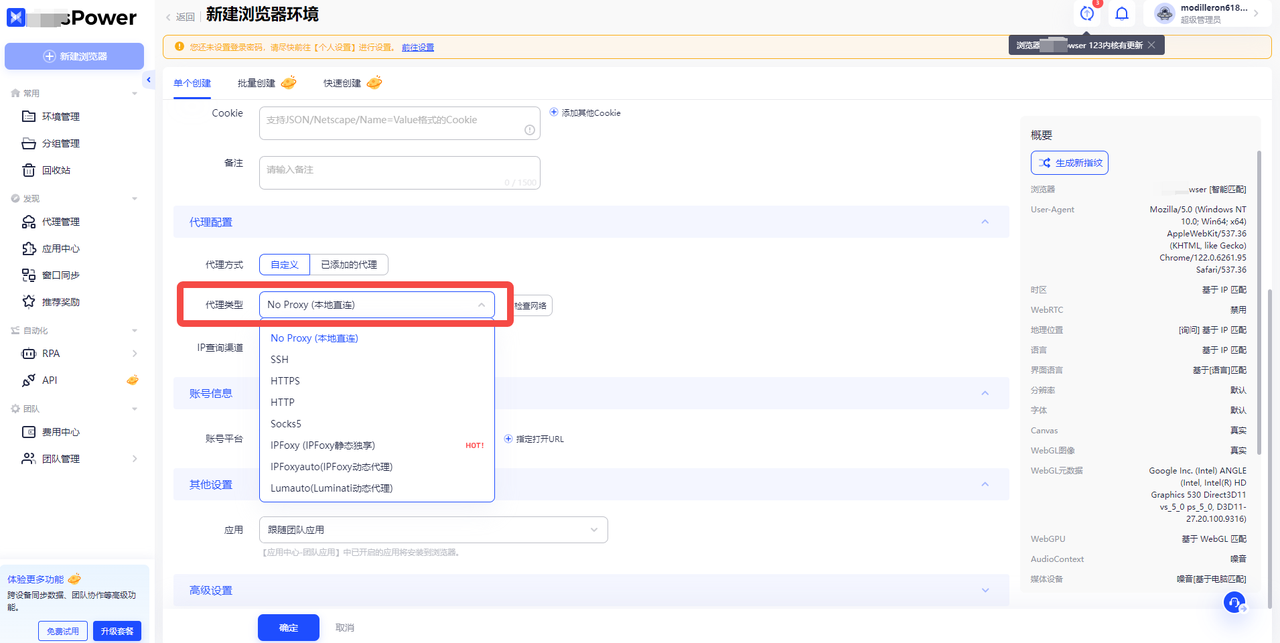Image resolution: width=1280 pixels, height=643 pixels.
Task: Open 回收站 recycle bin item
Action: click(56, 170)
